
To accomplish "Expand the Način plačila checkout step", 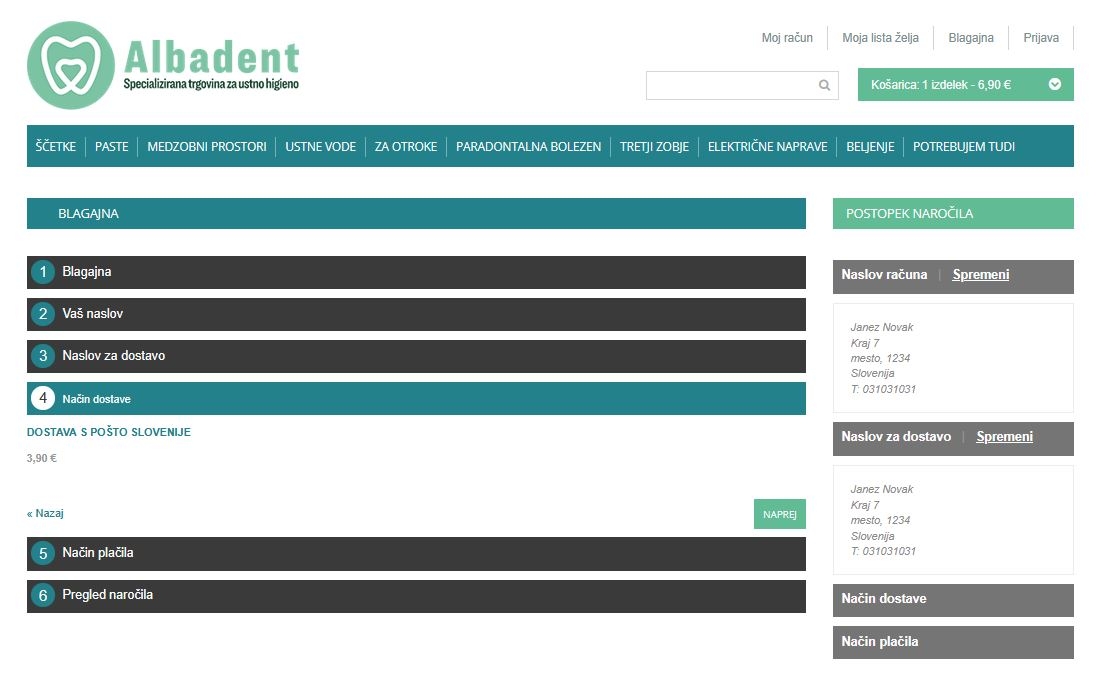I will pyautogui.click(x=415, y=553).
